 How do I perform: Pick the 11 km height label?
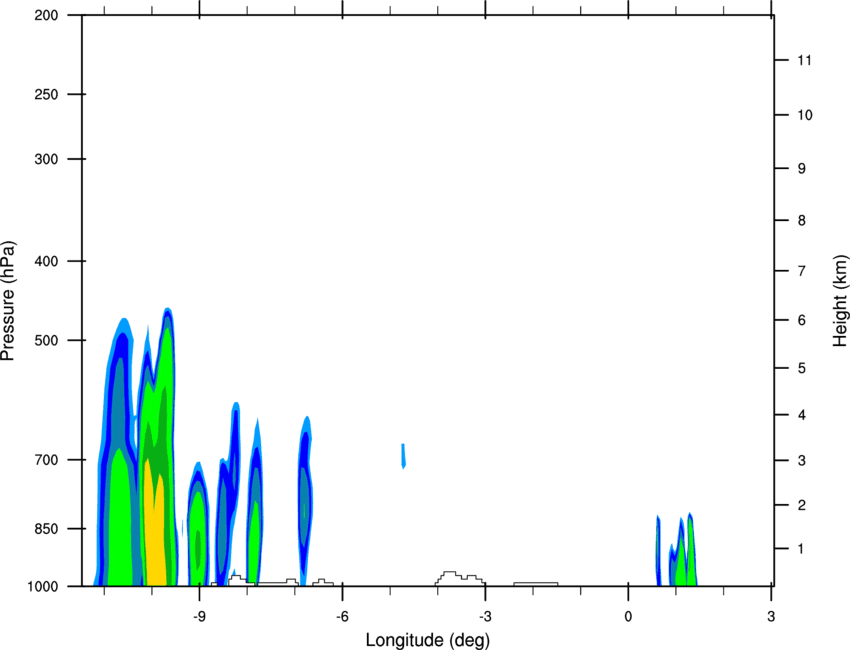(x=804, y=60)
